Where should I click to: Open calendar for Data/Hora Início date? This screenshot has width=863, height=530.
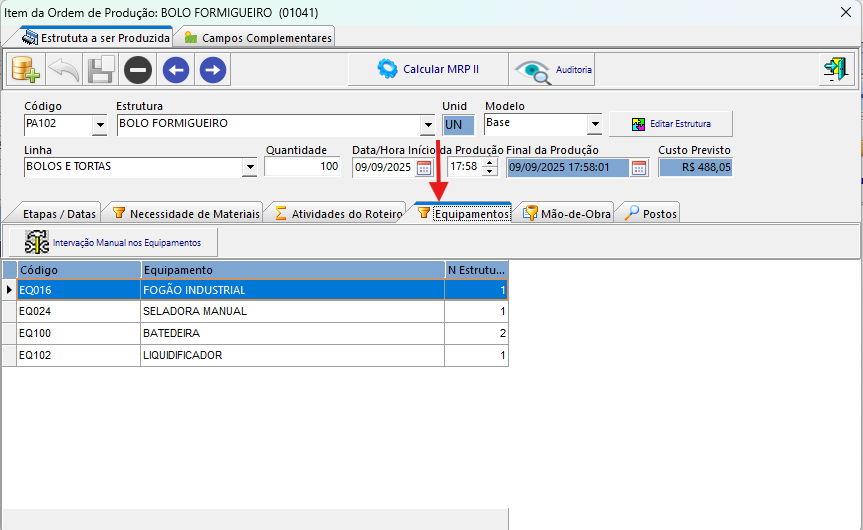(424, 167)
